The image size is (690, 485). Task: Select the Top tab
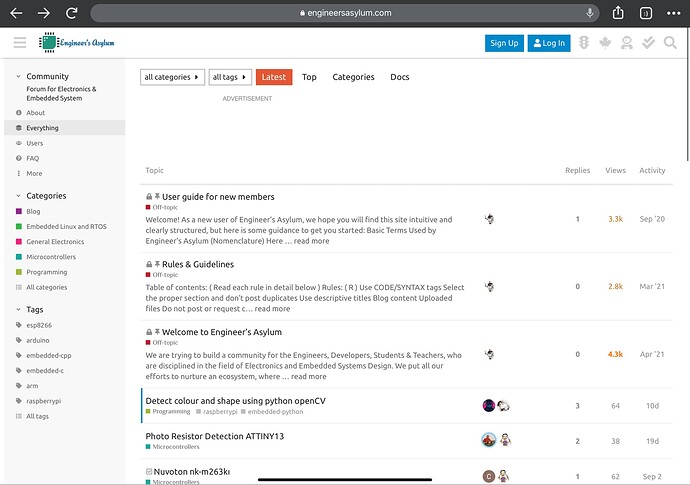point(309,77)
